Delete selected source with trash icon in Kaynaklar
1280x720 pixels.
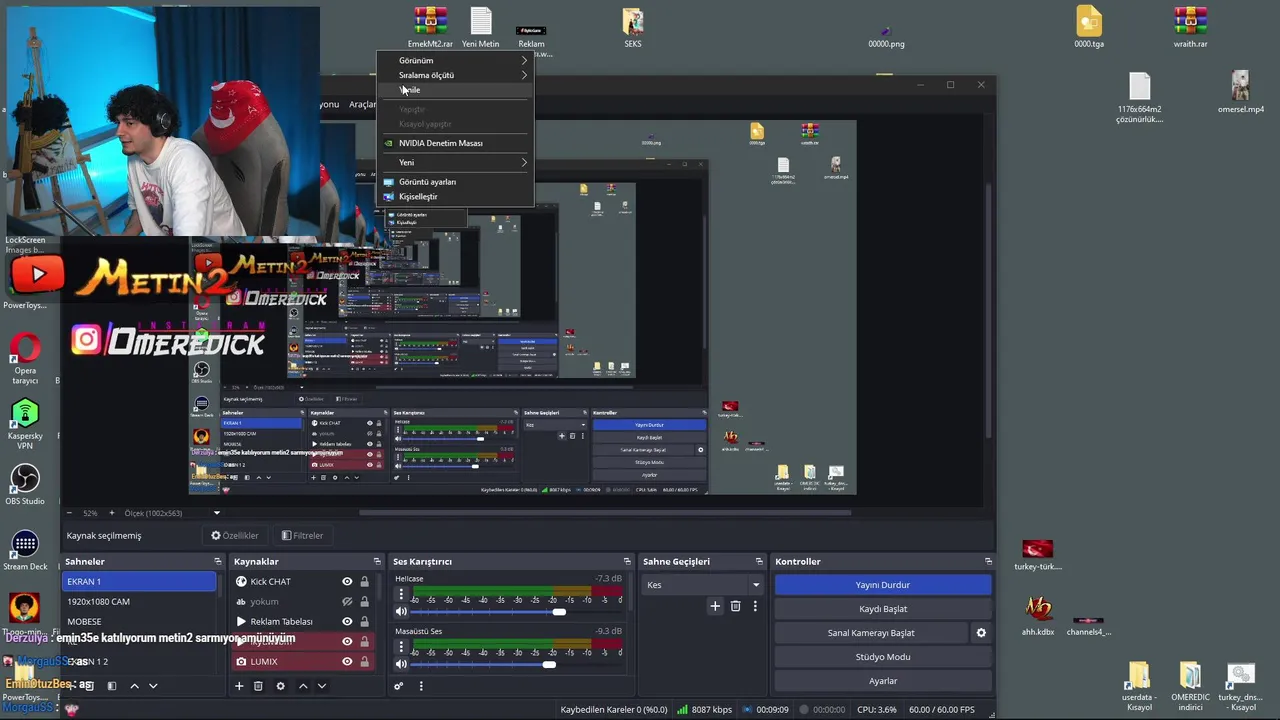click(258, 686)
